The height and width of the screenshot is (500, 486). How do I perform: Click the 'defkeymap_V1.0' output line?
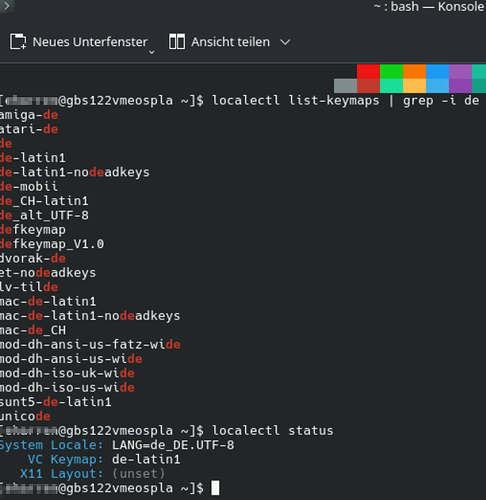coord(52,244)
